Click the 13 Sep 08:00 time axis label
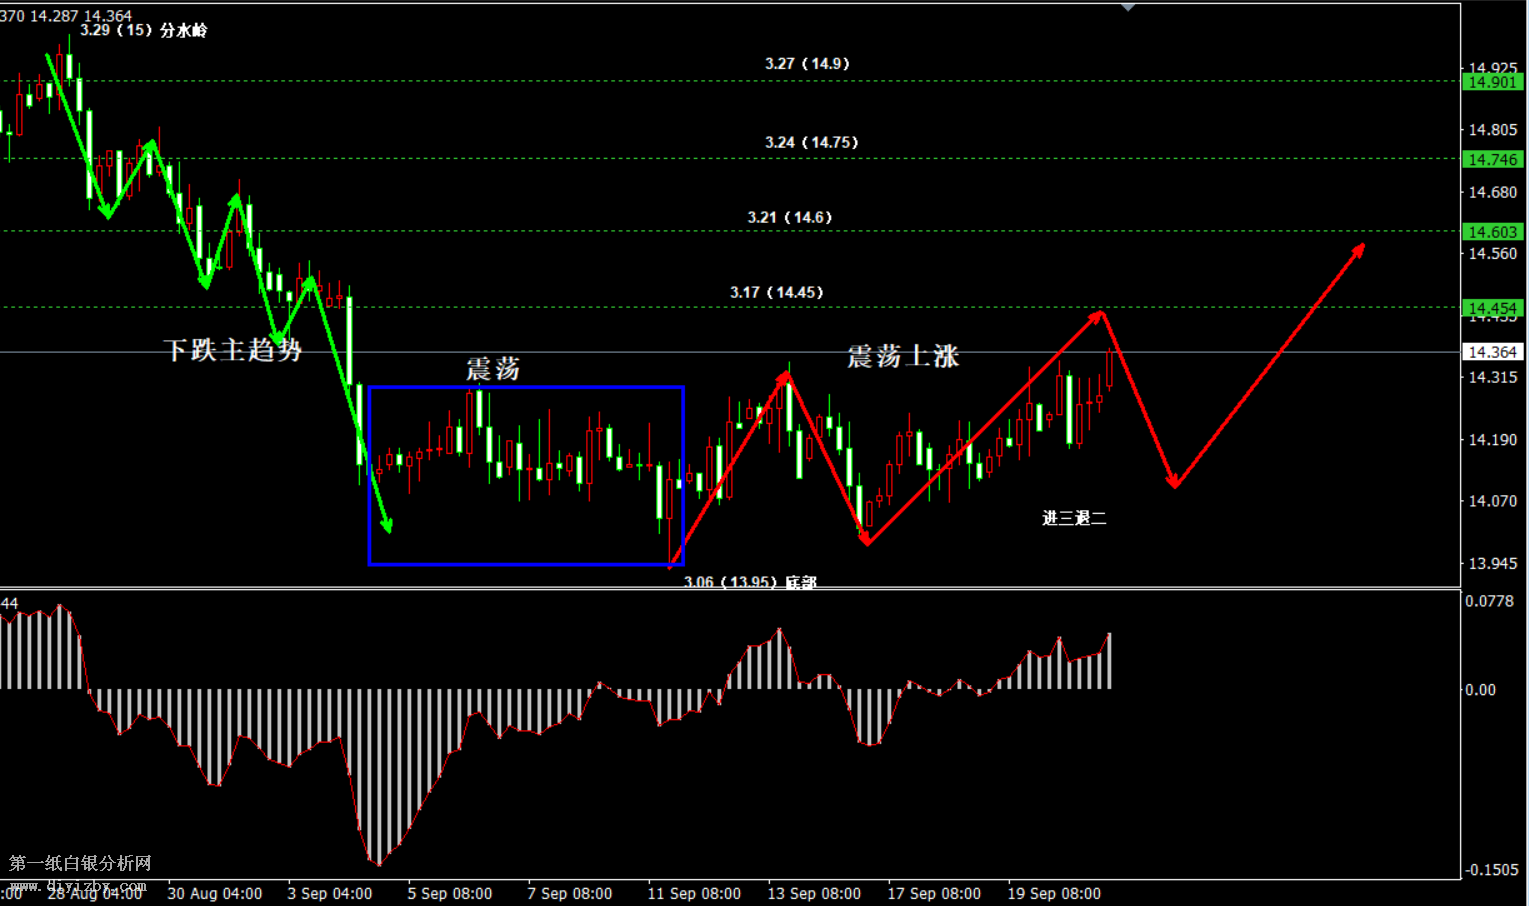This screenshot has width=1529, height=906. coord(813,893)
